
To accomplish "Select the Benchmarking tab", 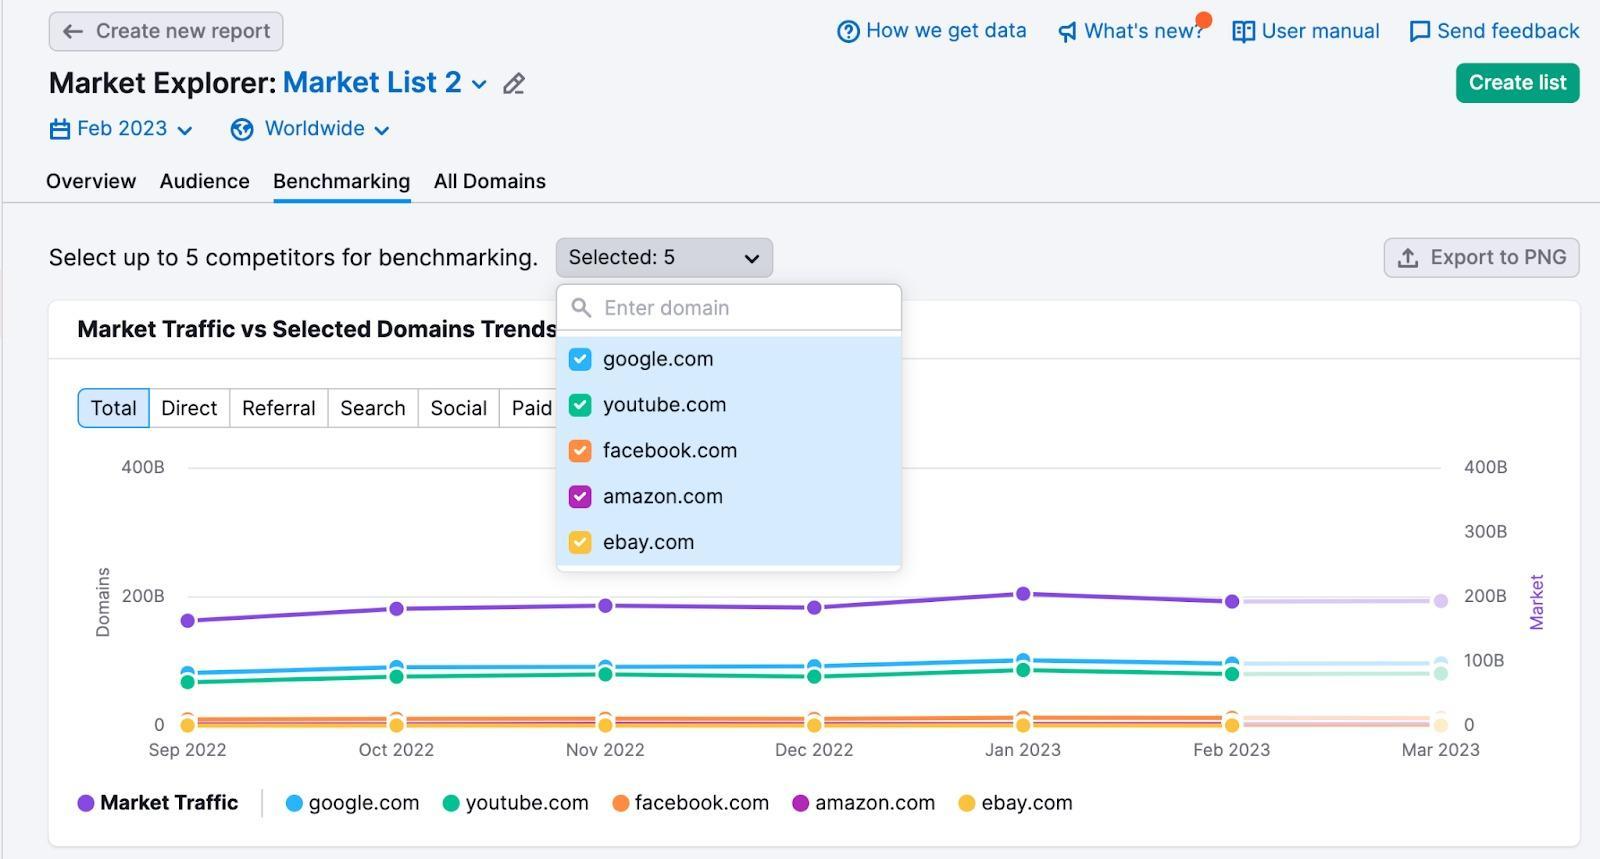I will coord(342,182).
